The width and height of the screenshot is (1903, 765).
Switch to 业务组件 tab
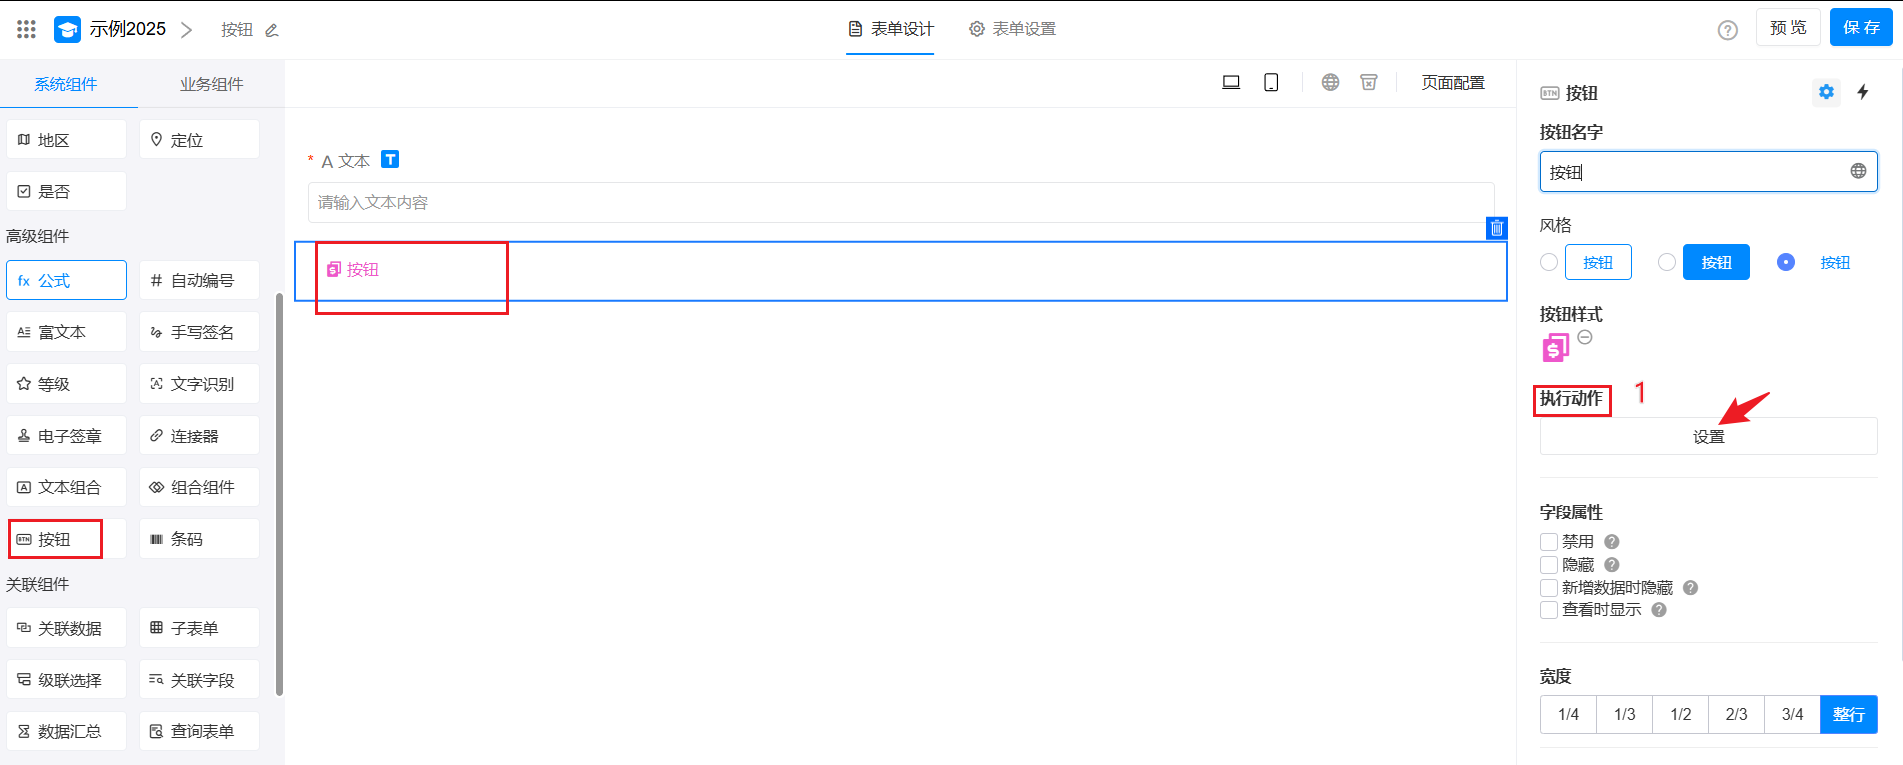point(211,84)
